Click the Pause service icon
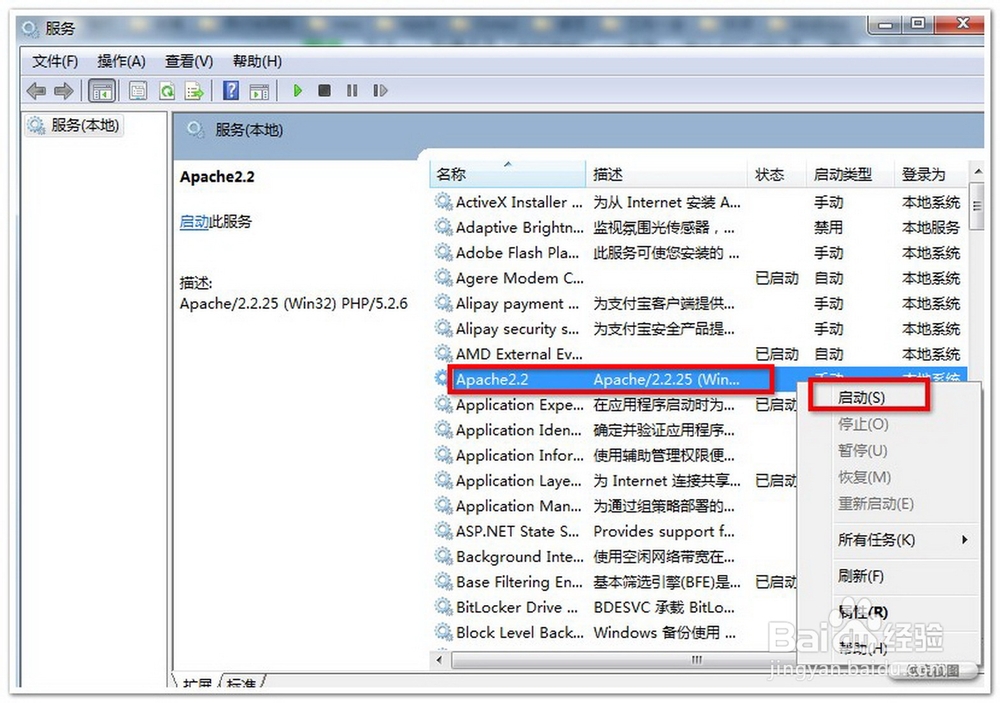Screen dimensions: 1000x703 [352, 91]
